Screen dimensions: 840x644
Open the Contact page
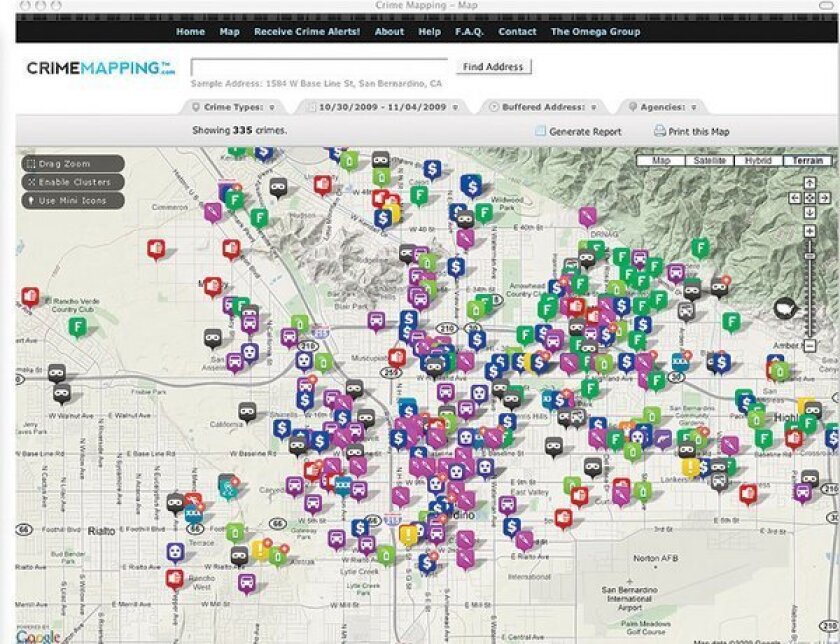point(517,32)
